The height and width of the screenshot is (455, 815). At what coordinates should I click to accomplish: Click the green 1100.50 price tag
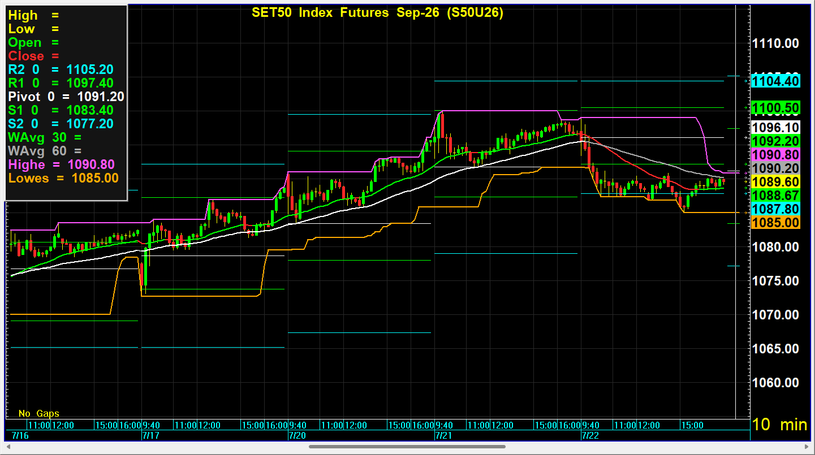point(775,108)
